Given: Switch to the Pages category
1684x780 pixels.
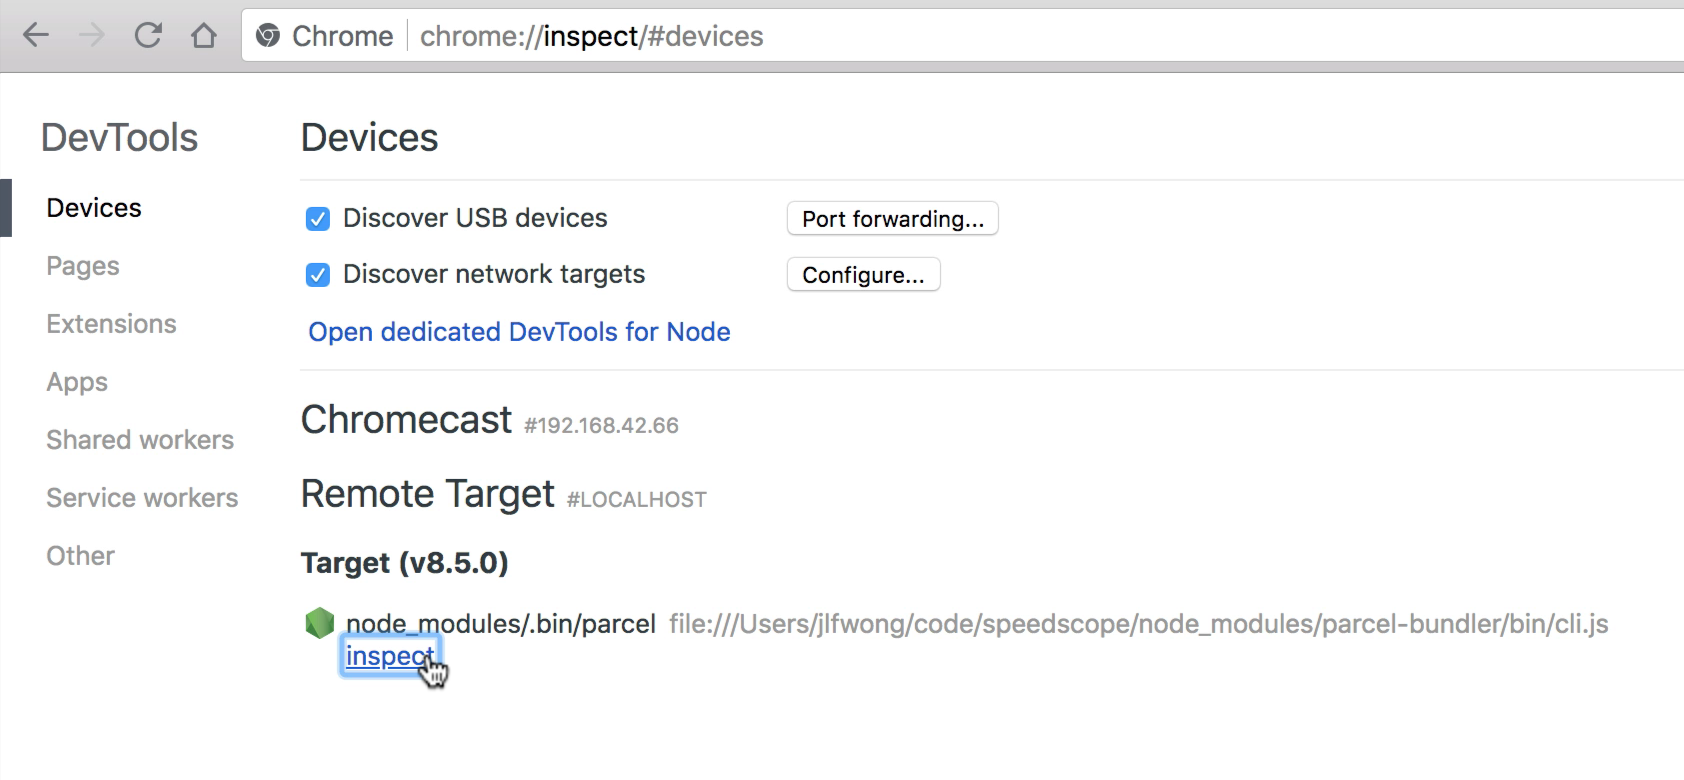Looking at the screenshot, I should tap(82, 265).
